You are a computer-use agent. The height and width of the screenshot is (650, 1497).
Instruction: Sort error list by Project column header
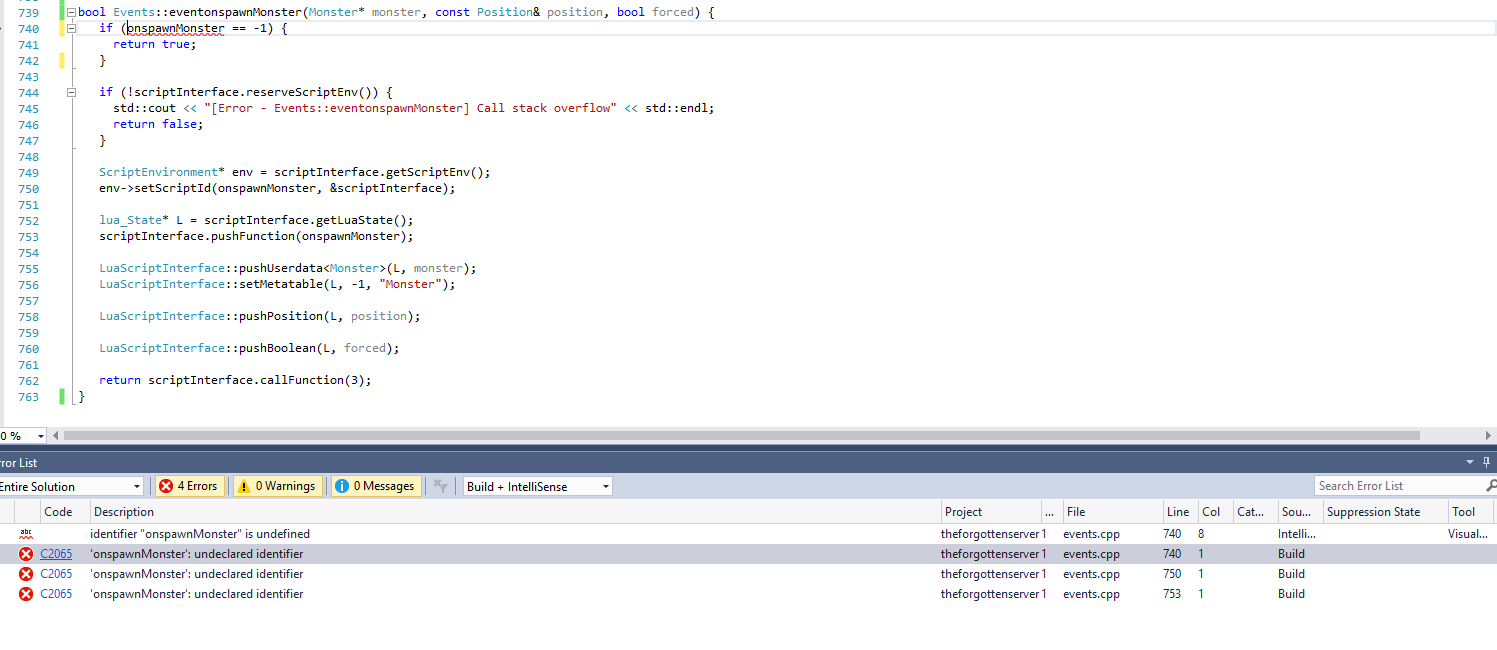click(x=989, y=512)
